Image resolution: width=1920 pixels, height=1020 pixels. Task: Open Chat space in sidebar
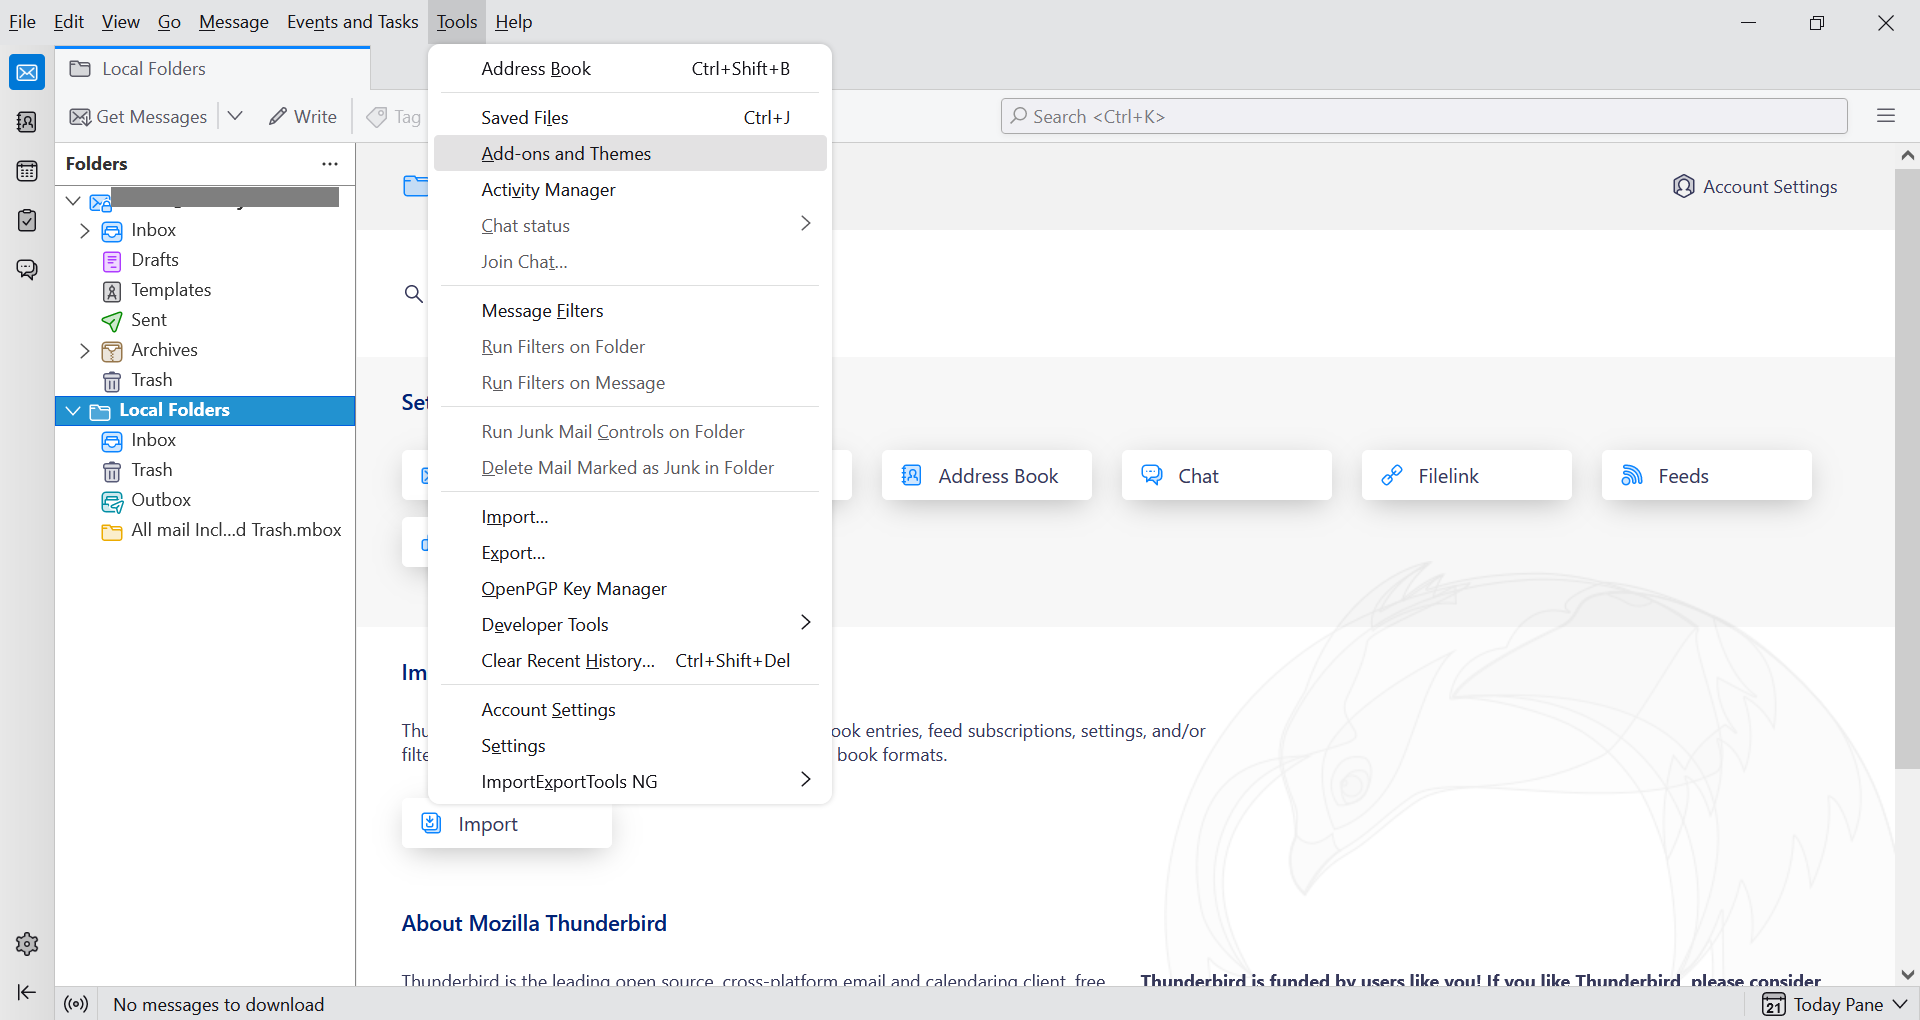click(27, 269)
